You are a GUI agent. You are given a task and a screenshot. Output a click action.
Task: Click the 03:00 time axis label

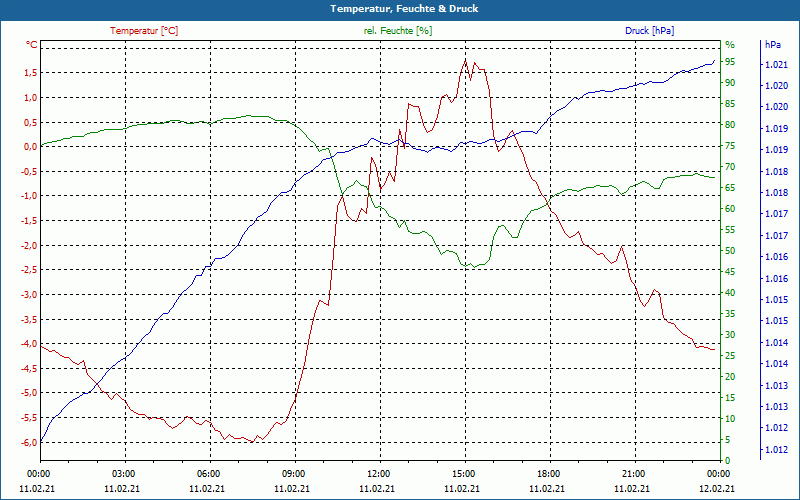[x=123, y=473]
